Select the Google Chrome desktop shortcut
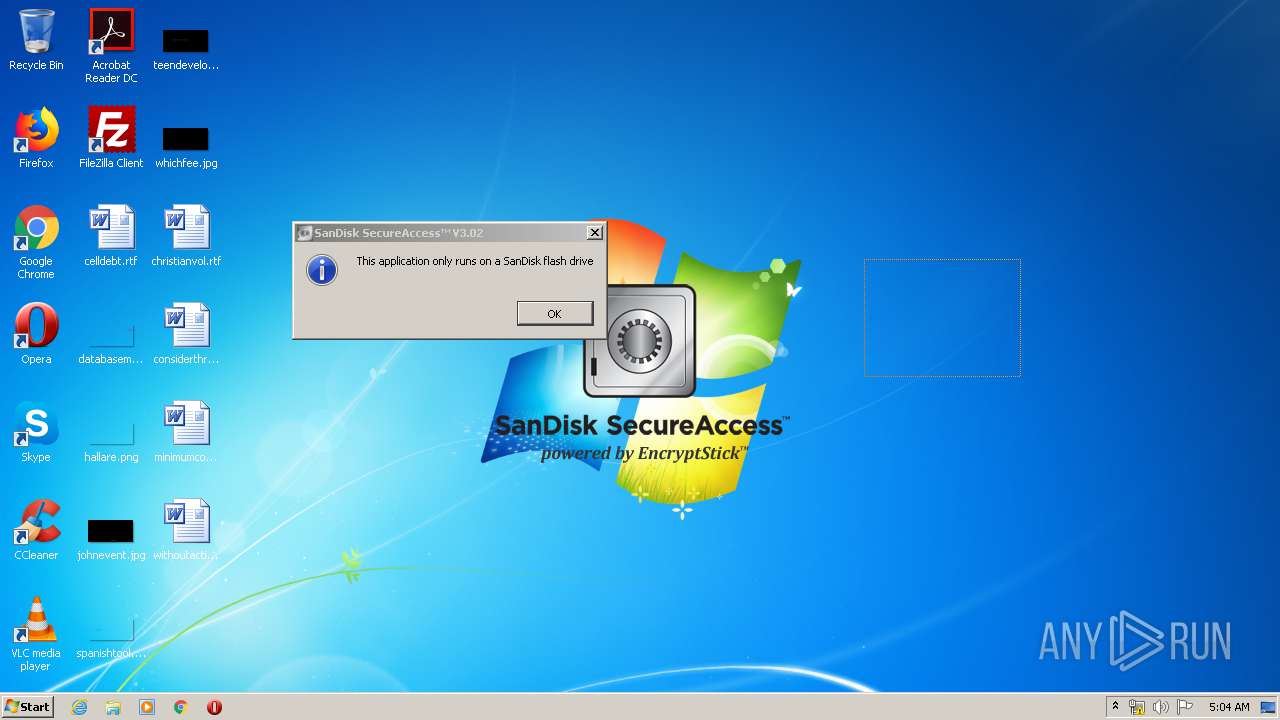The width and height of the screenshot is (1280, 720). [x=36, y=242]
